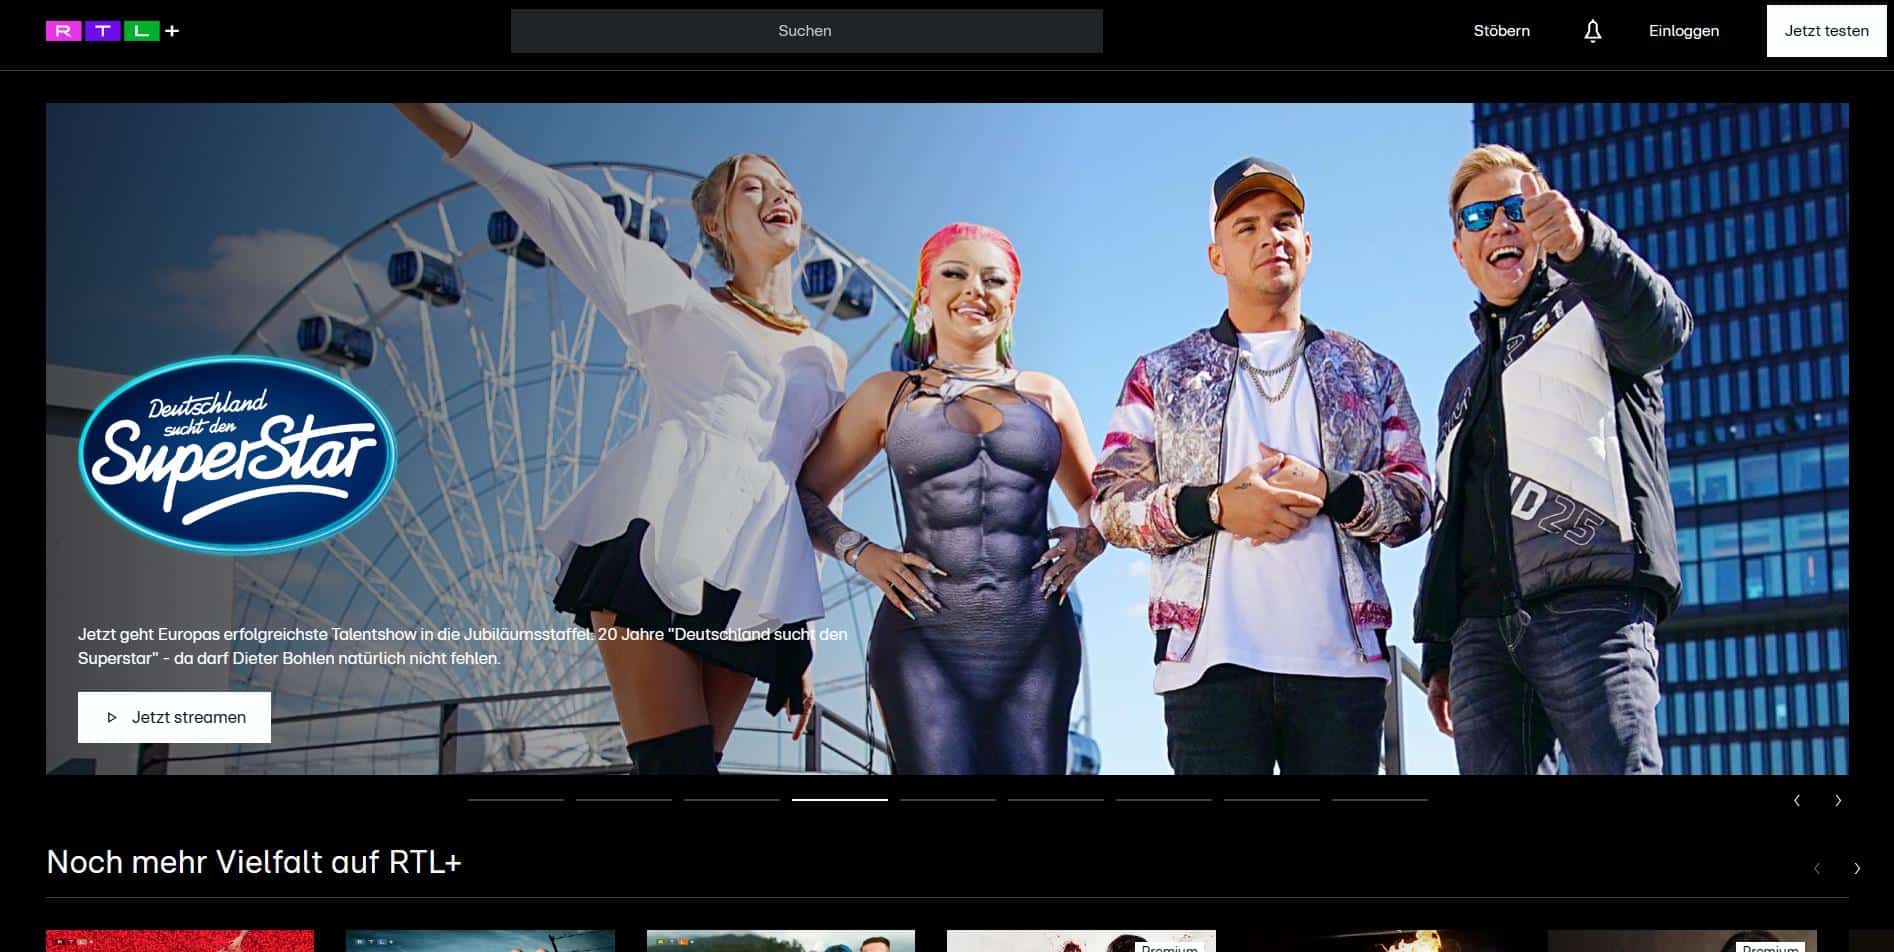This screenshot has height=952, width=1894.
Task: Jump to the last carousel slide indicator
Action: (1379, 800)
